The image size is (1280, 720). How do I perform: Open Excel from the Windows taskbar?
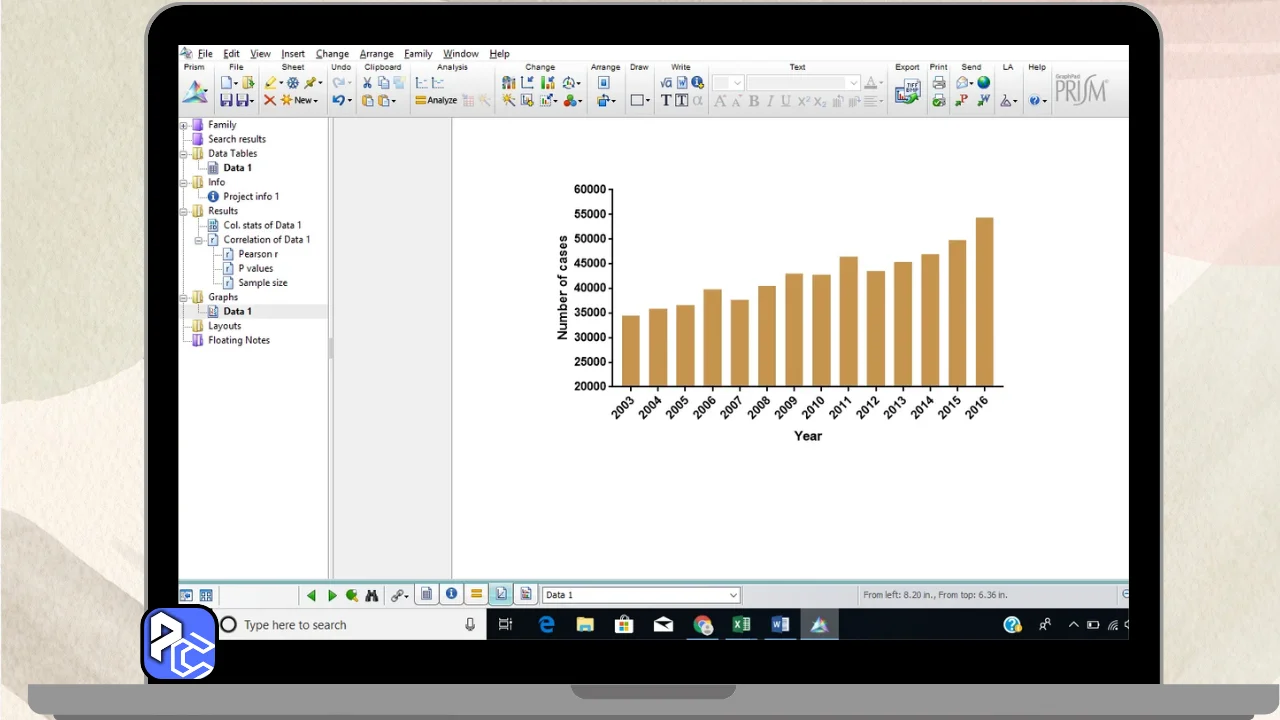click(x=741, y=625)
